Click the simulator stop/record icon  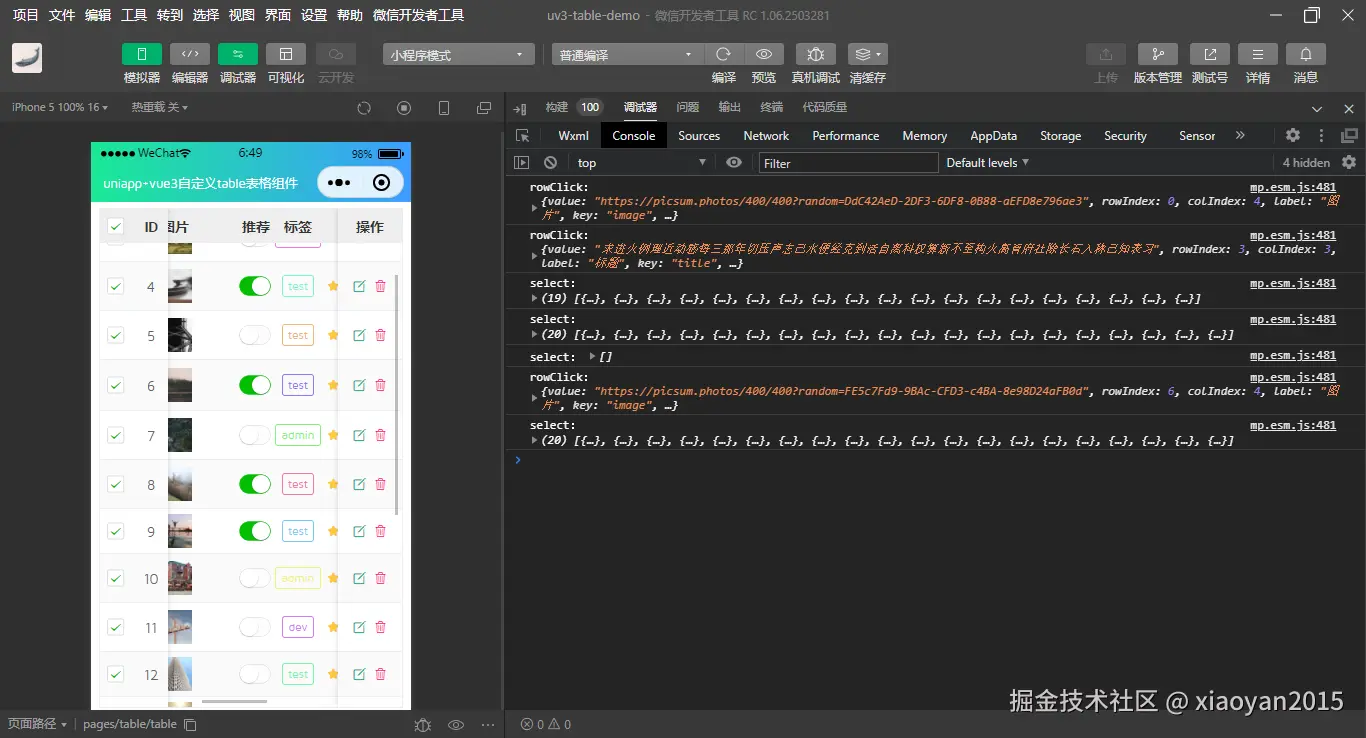click(x=404, y=108)
